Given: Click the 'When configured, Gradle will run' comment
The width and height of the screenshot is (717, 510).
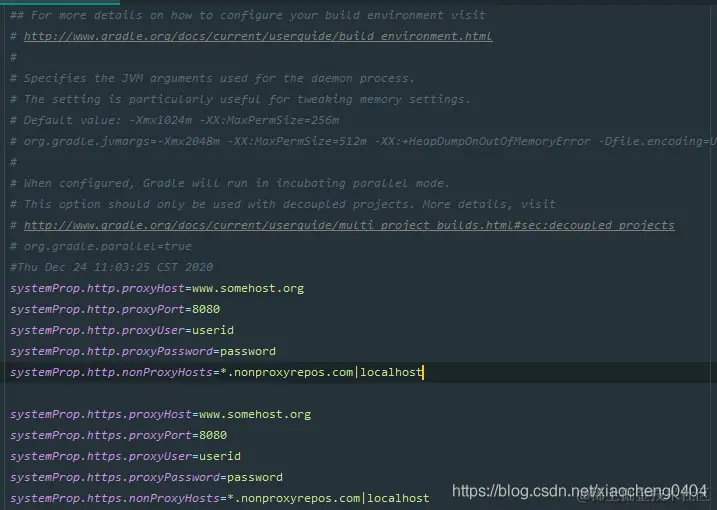Looking at the screenshot, I should coord(230,183).
